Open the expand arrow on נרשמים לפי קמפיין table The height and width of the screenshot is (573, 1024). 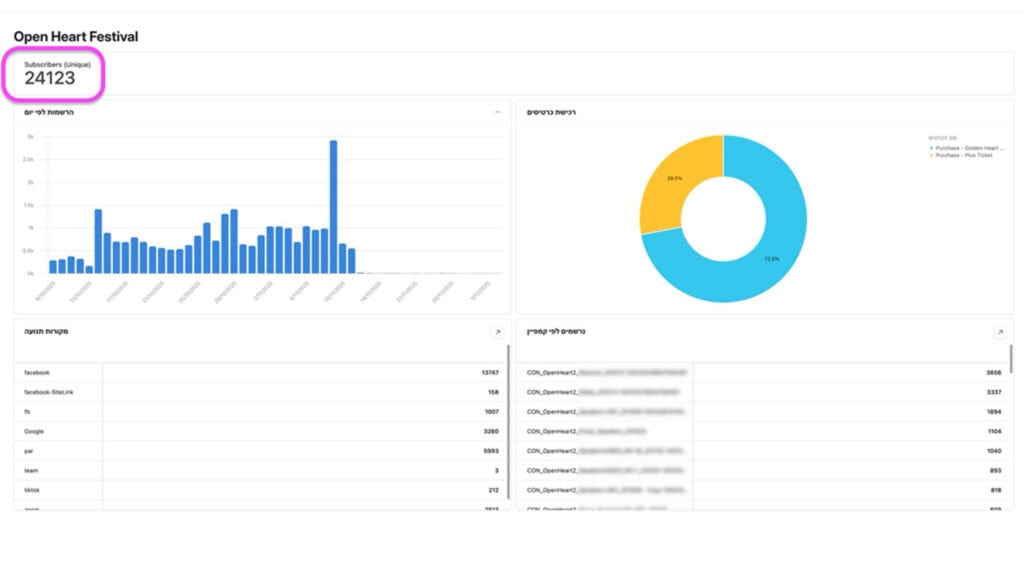[1000, 332]
